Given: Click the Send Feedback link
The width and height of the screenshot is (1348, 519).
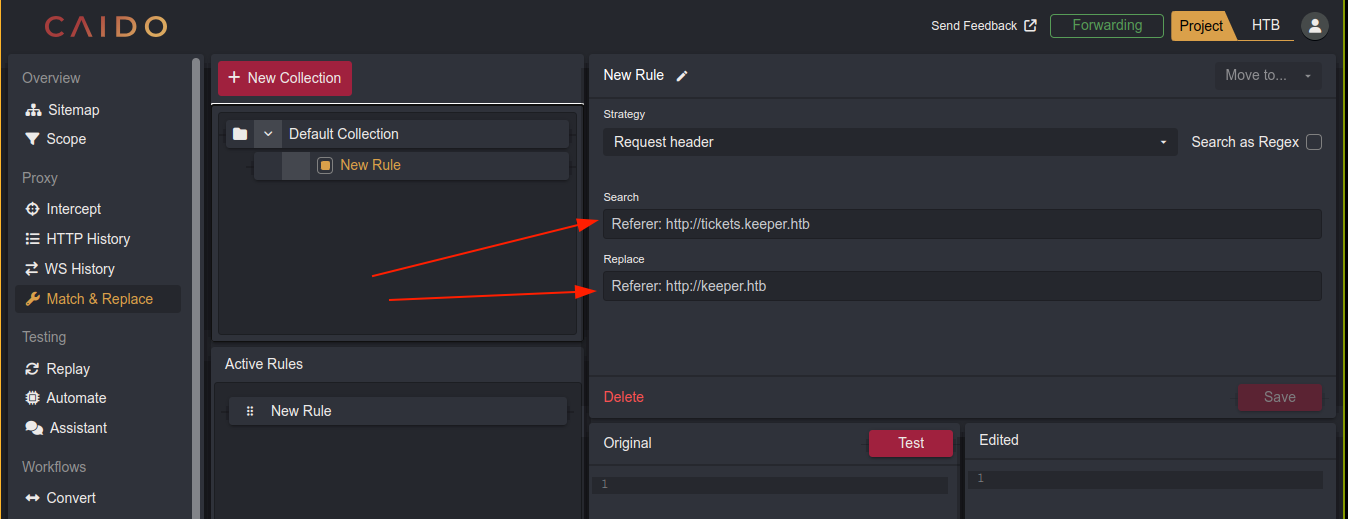Looking at the screenshot, I should tap(983, 26).
